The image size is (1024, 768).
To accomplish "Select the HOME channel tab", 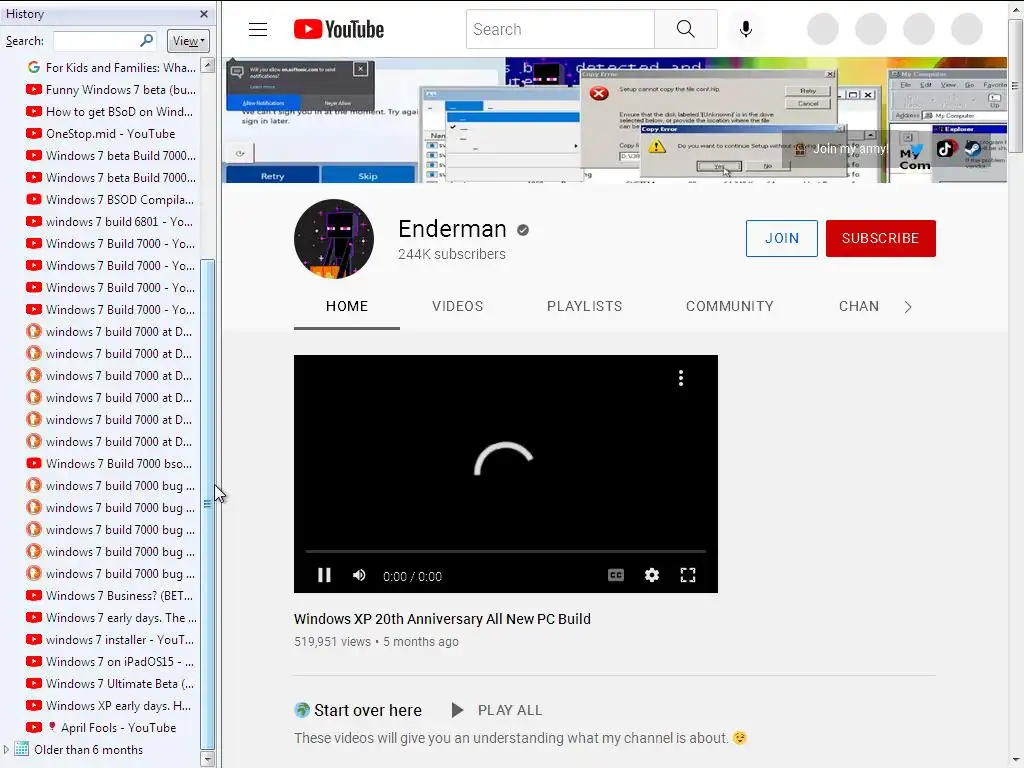I will pyautogui.click(x=347, y=306).
